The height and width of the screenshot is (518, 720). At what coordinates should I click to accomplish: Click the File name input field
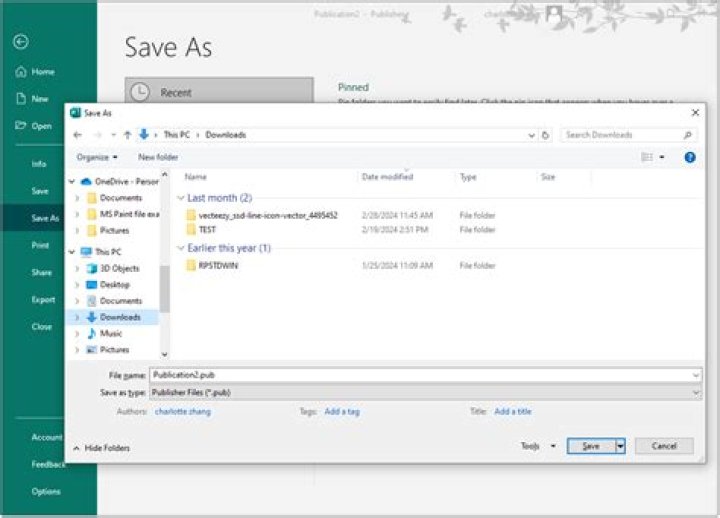point(426,375)
